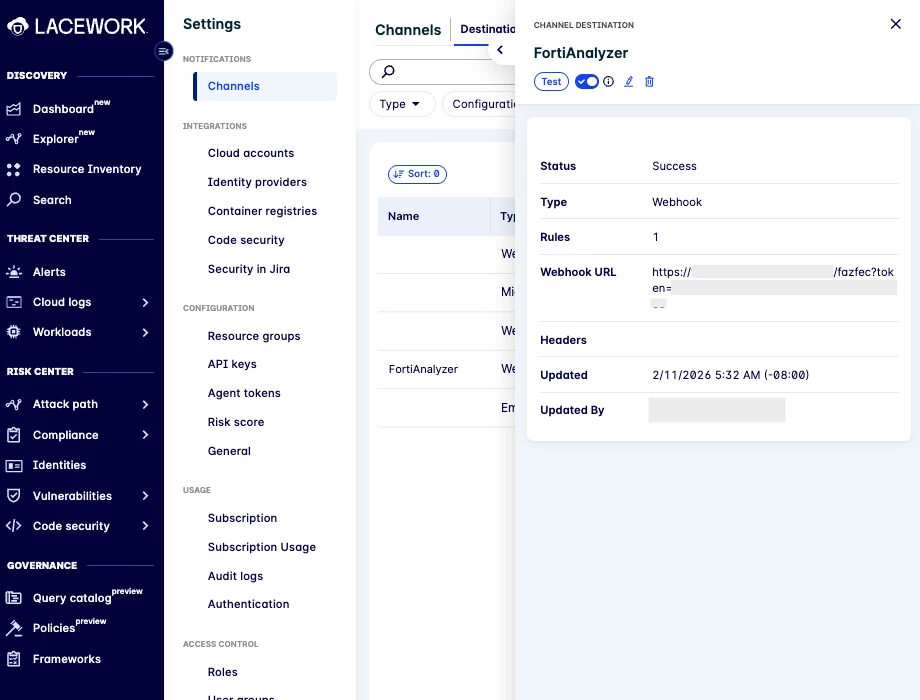Click the channels search field

click(x=442, y=72)
